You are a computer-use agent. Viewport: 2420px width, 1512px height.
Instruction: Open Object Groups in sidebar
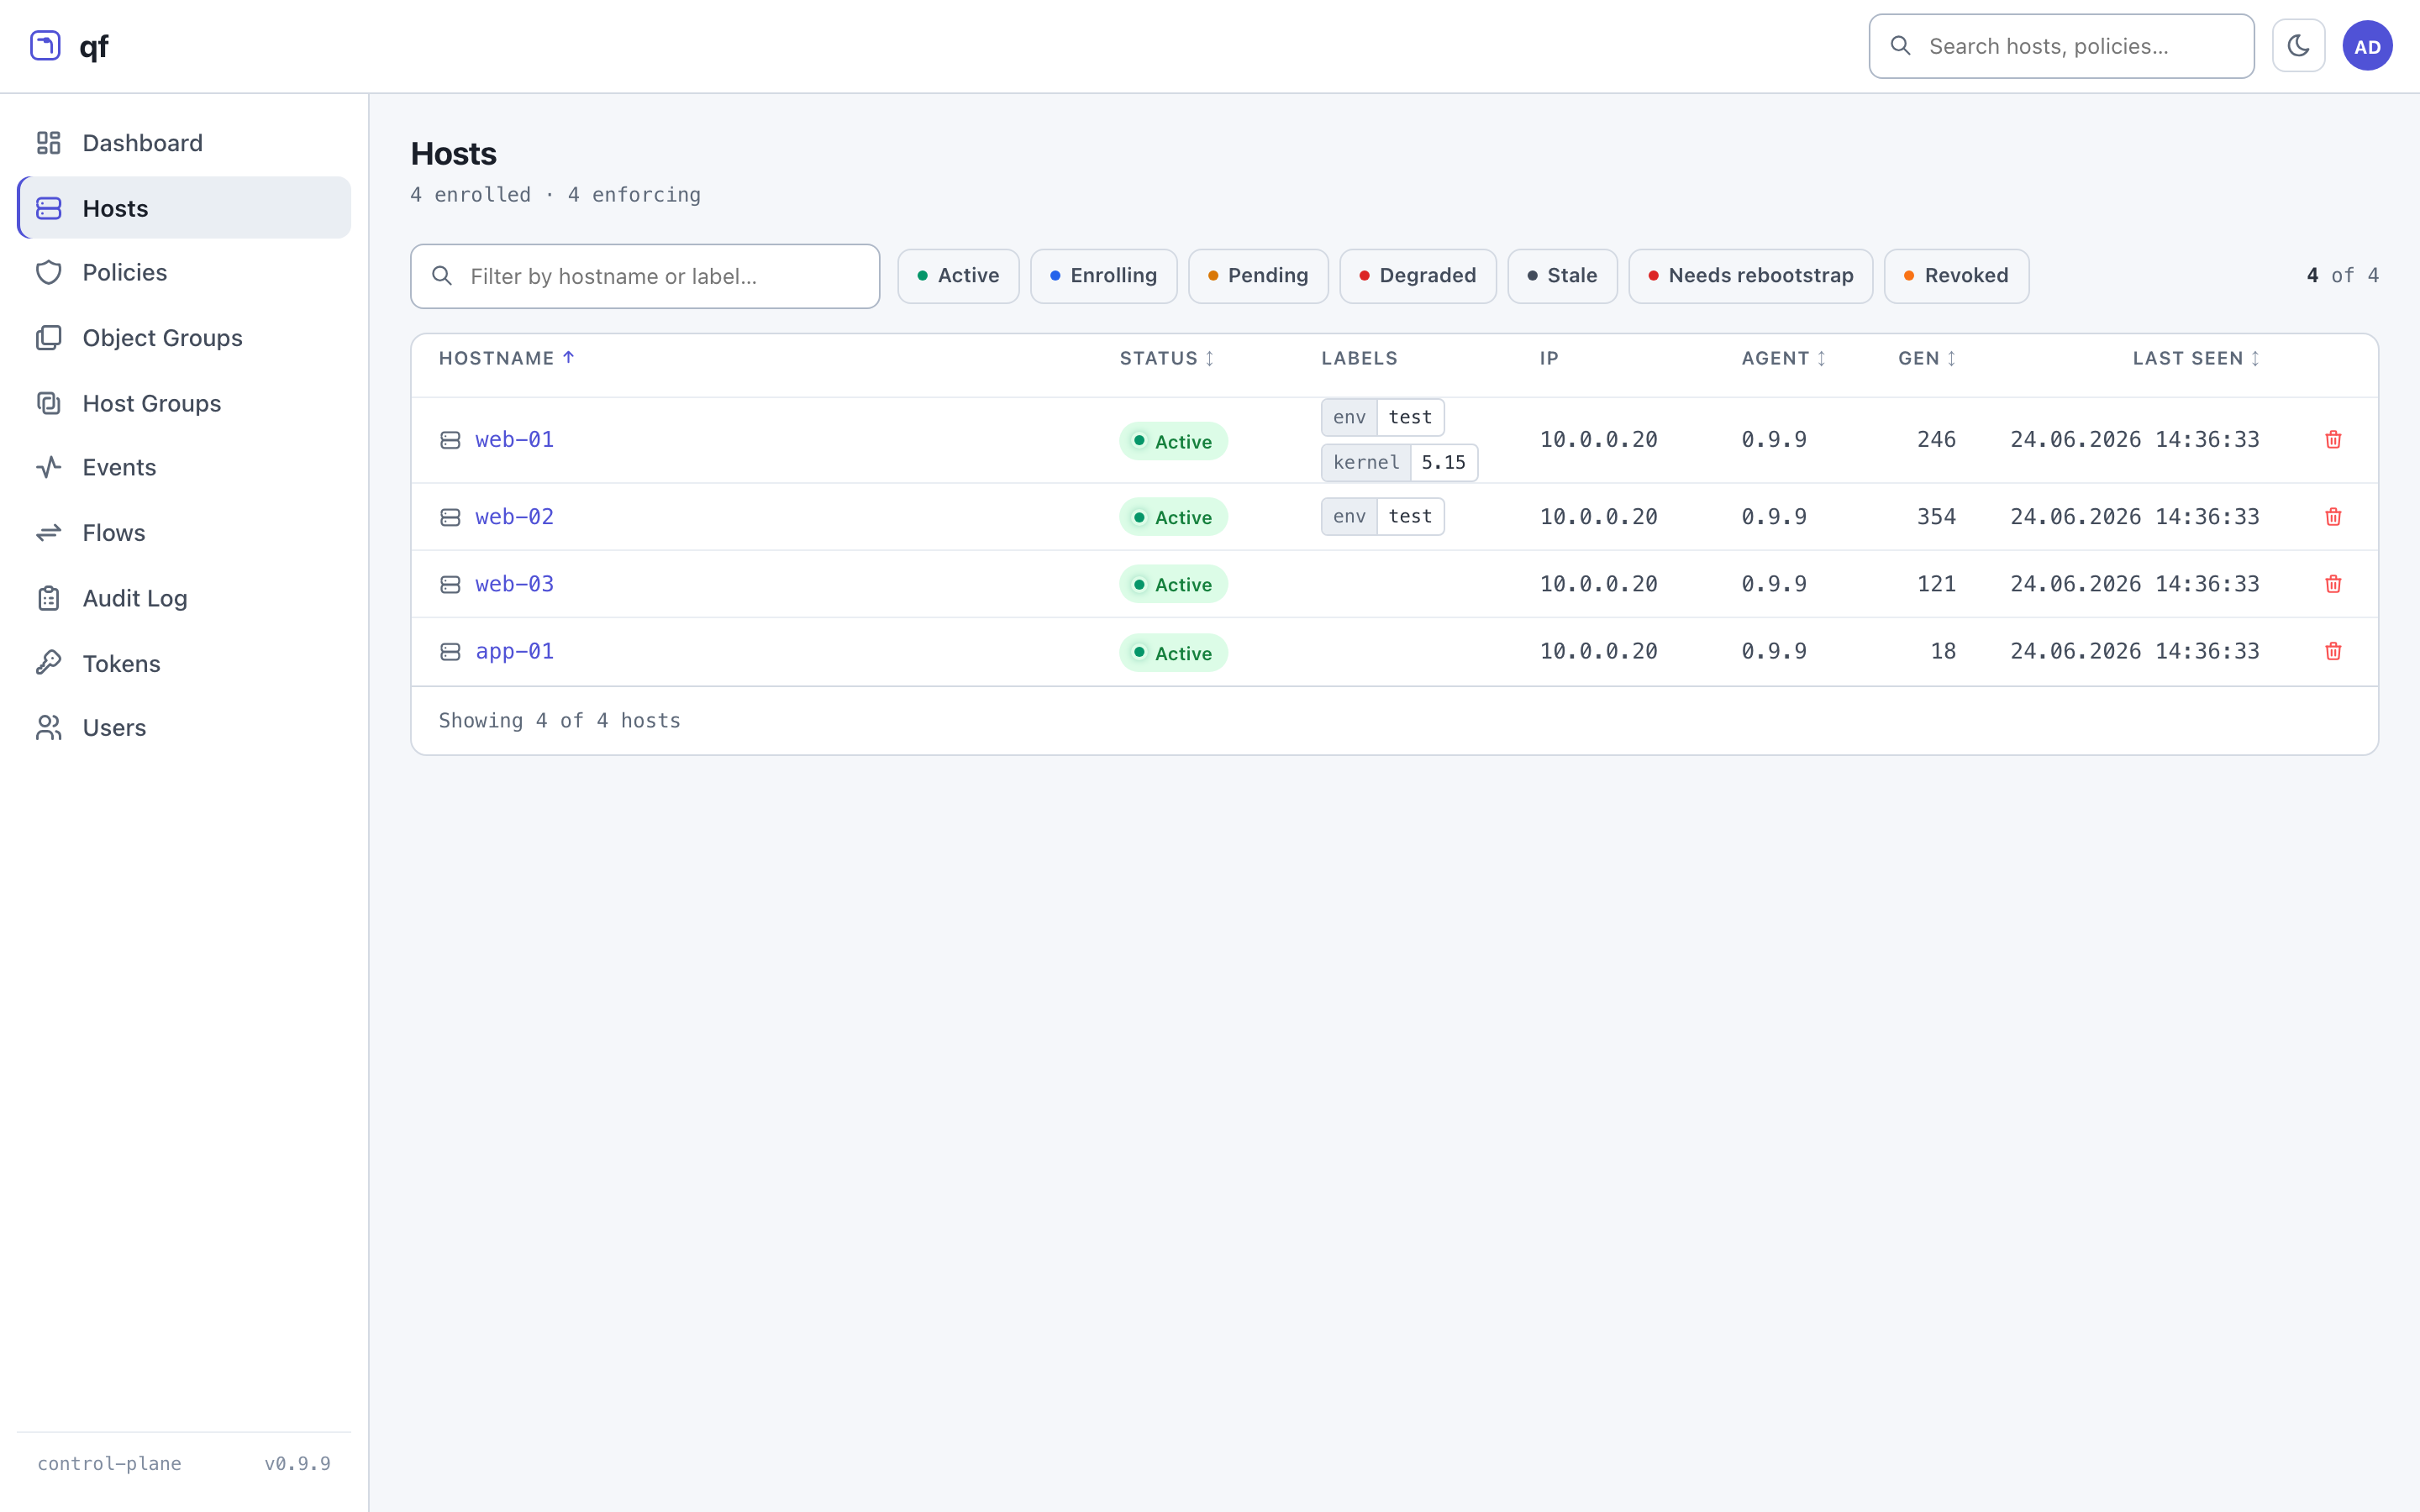pyautogui.click(x=184, y=338)
